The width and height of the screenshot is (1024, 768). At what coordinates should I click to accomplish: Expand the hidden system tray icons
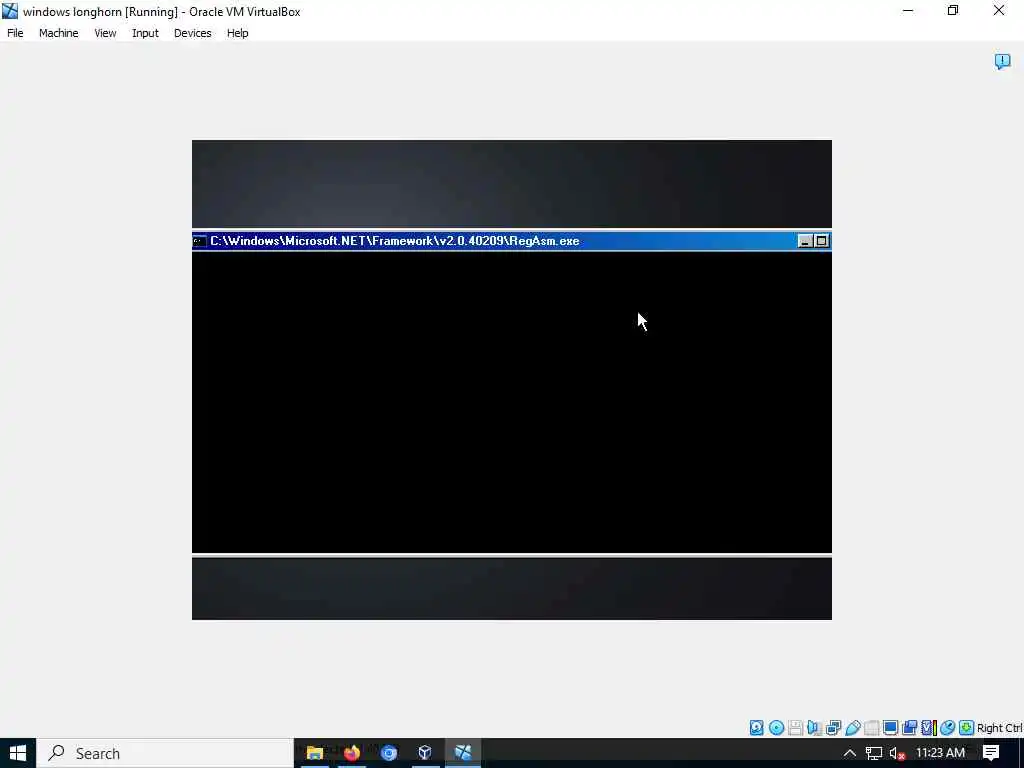pyautogui.click(x=849, y=753)
